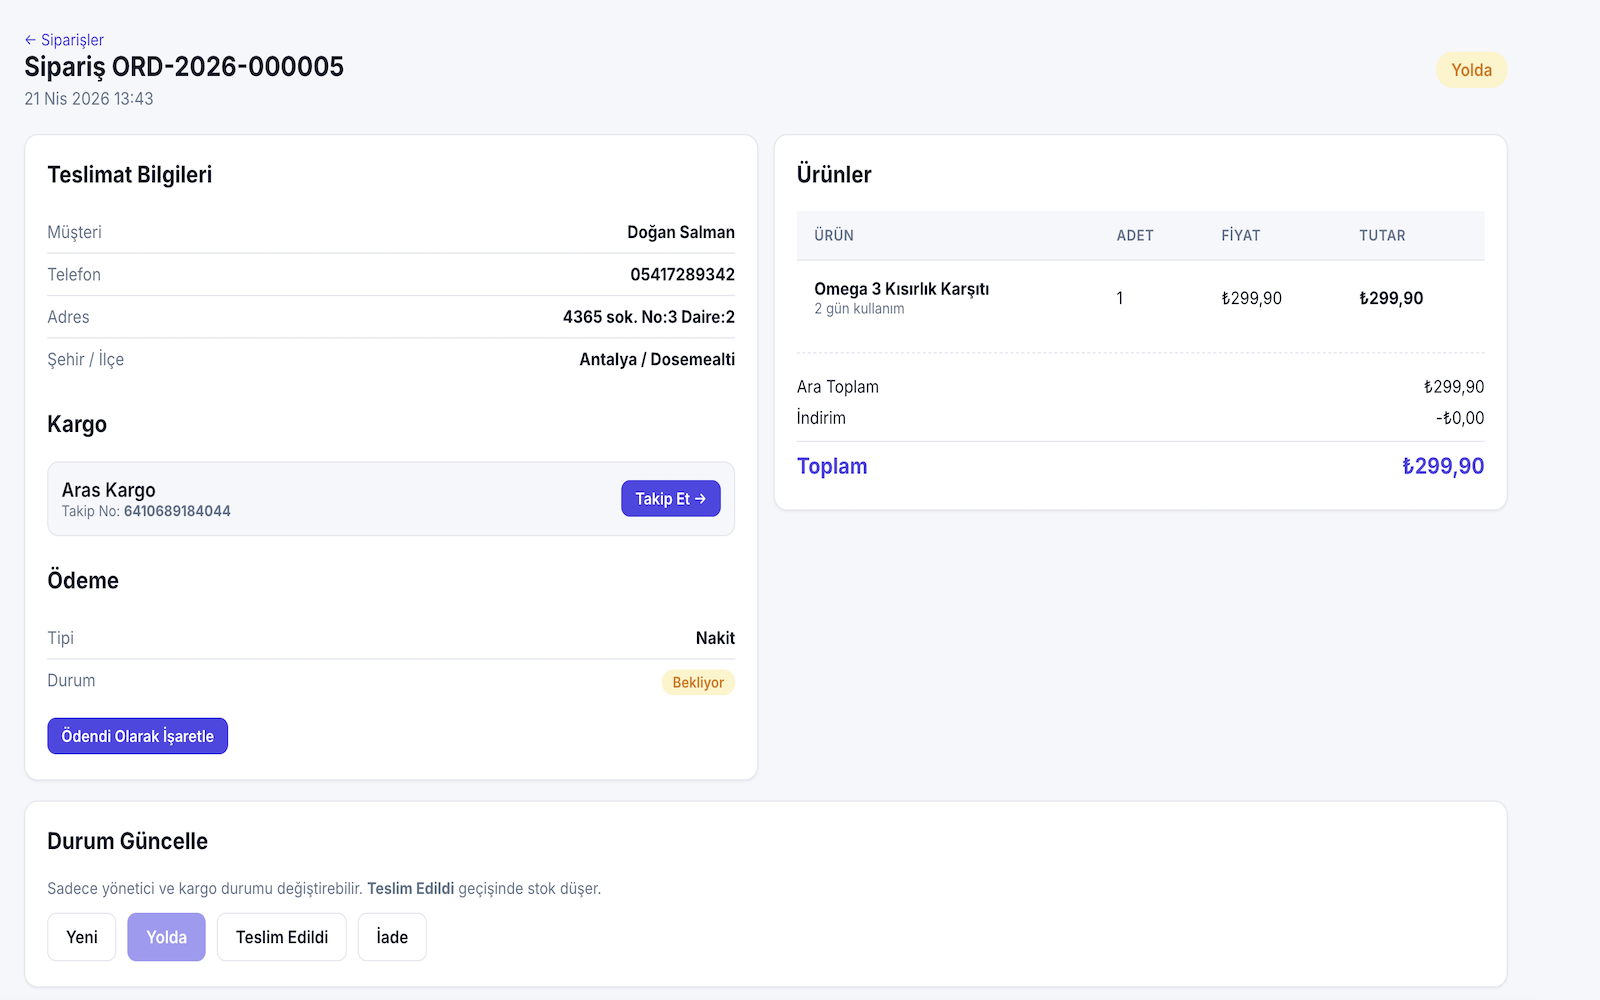Click the phone number 05417289342
This screenshot has width=1600, height=1000.
pos(682,275)
